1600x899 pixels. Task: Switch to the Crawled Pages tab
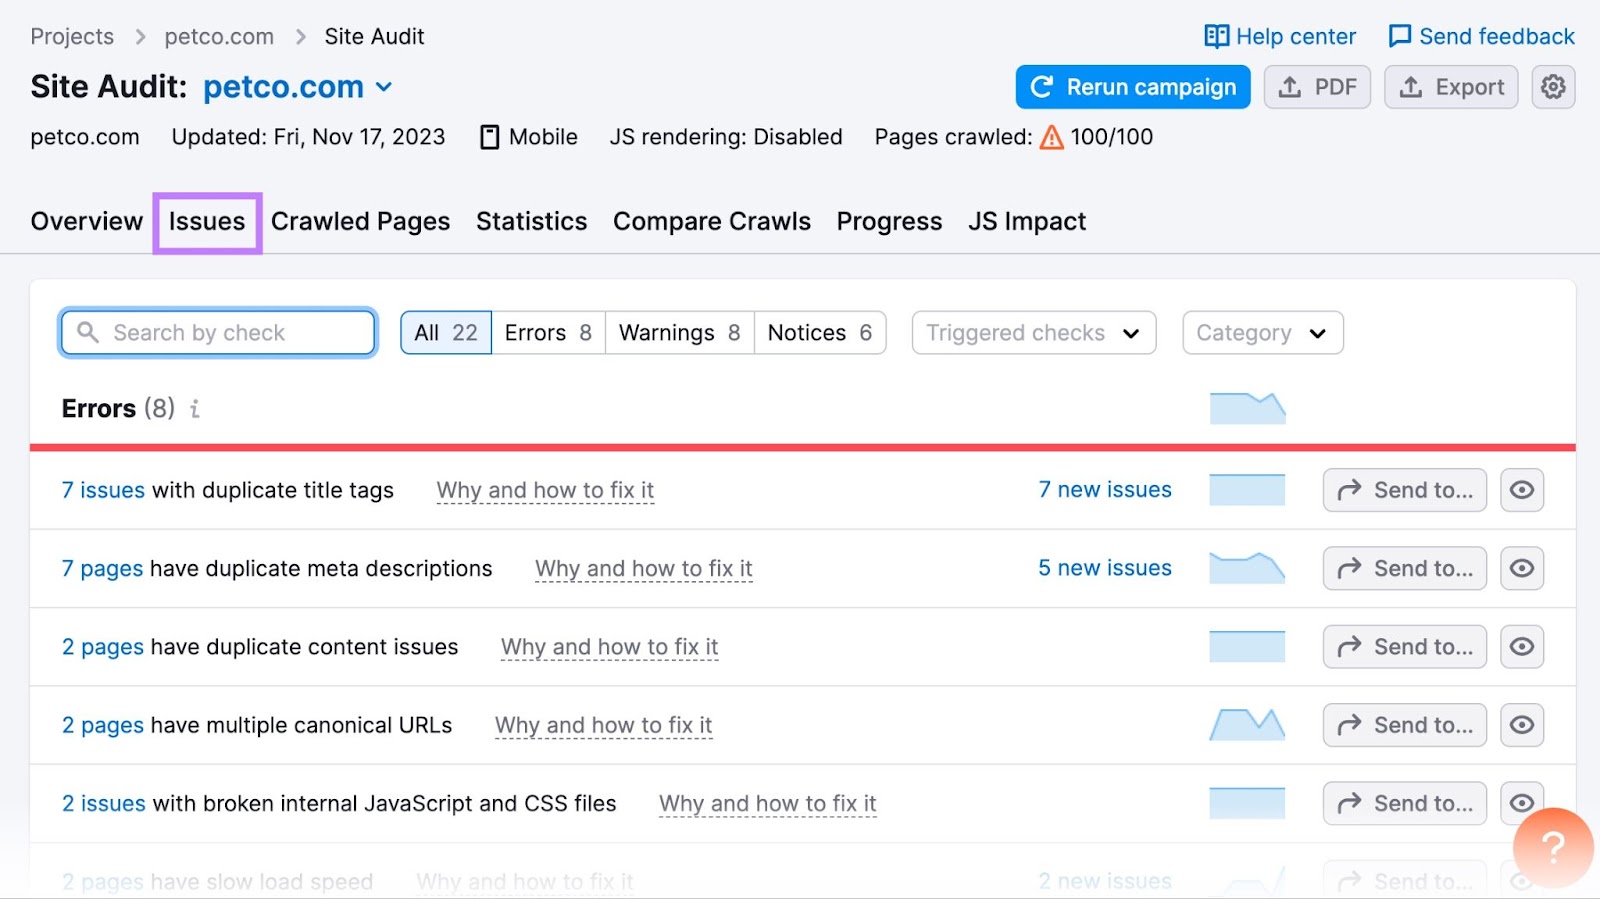[360, 221]
